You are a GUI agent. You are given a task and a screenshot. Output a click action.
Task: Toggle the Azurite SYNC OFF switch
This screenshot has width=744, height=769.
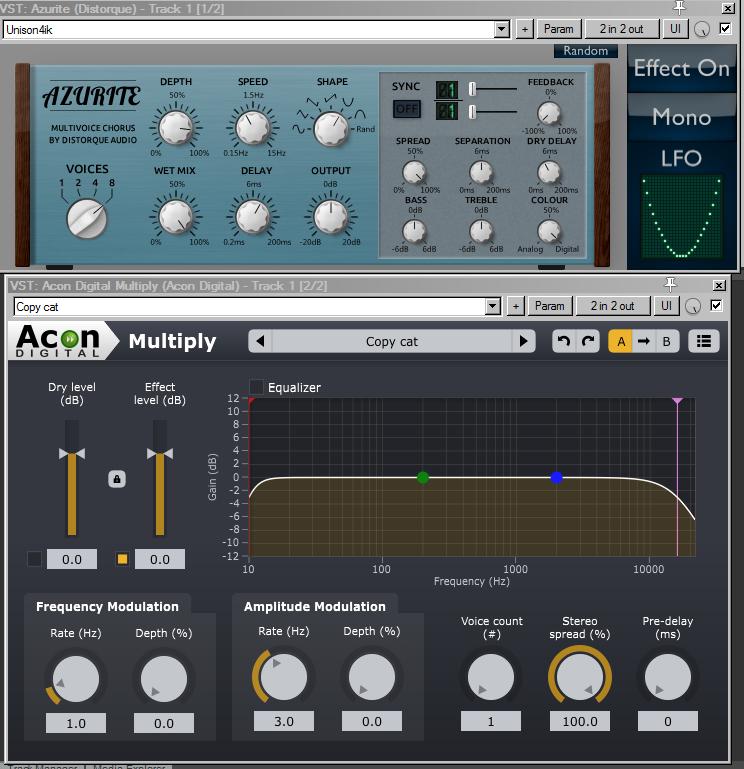[407, 109]
